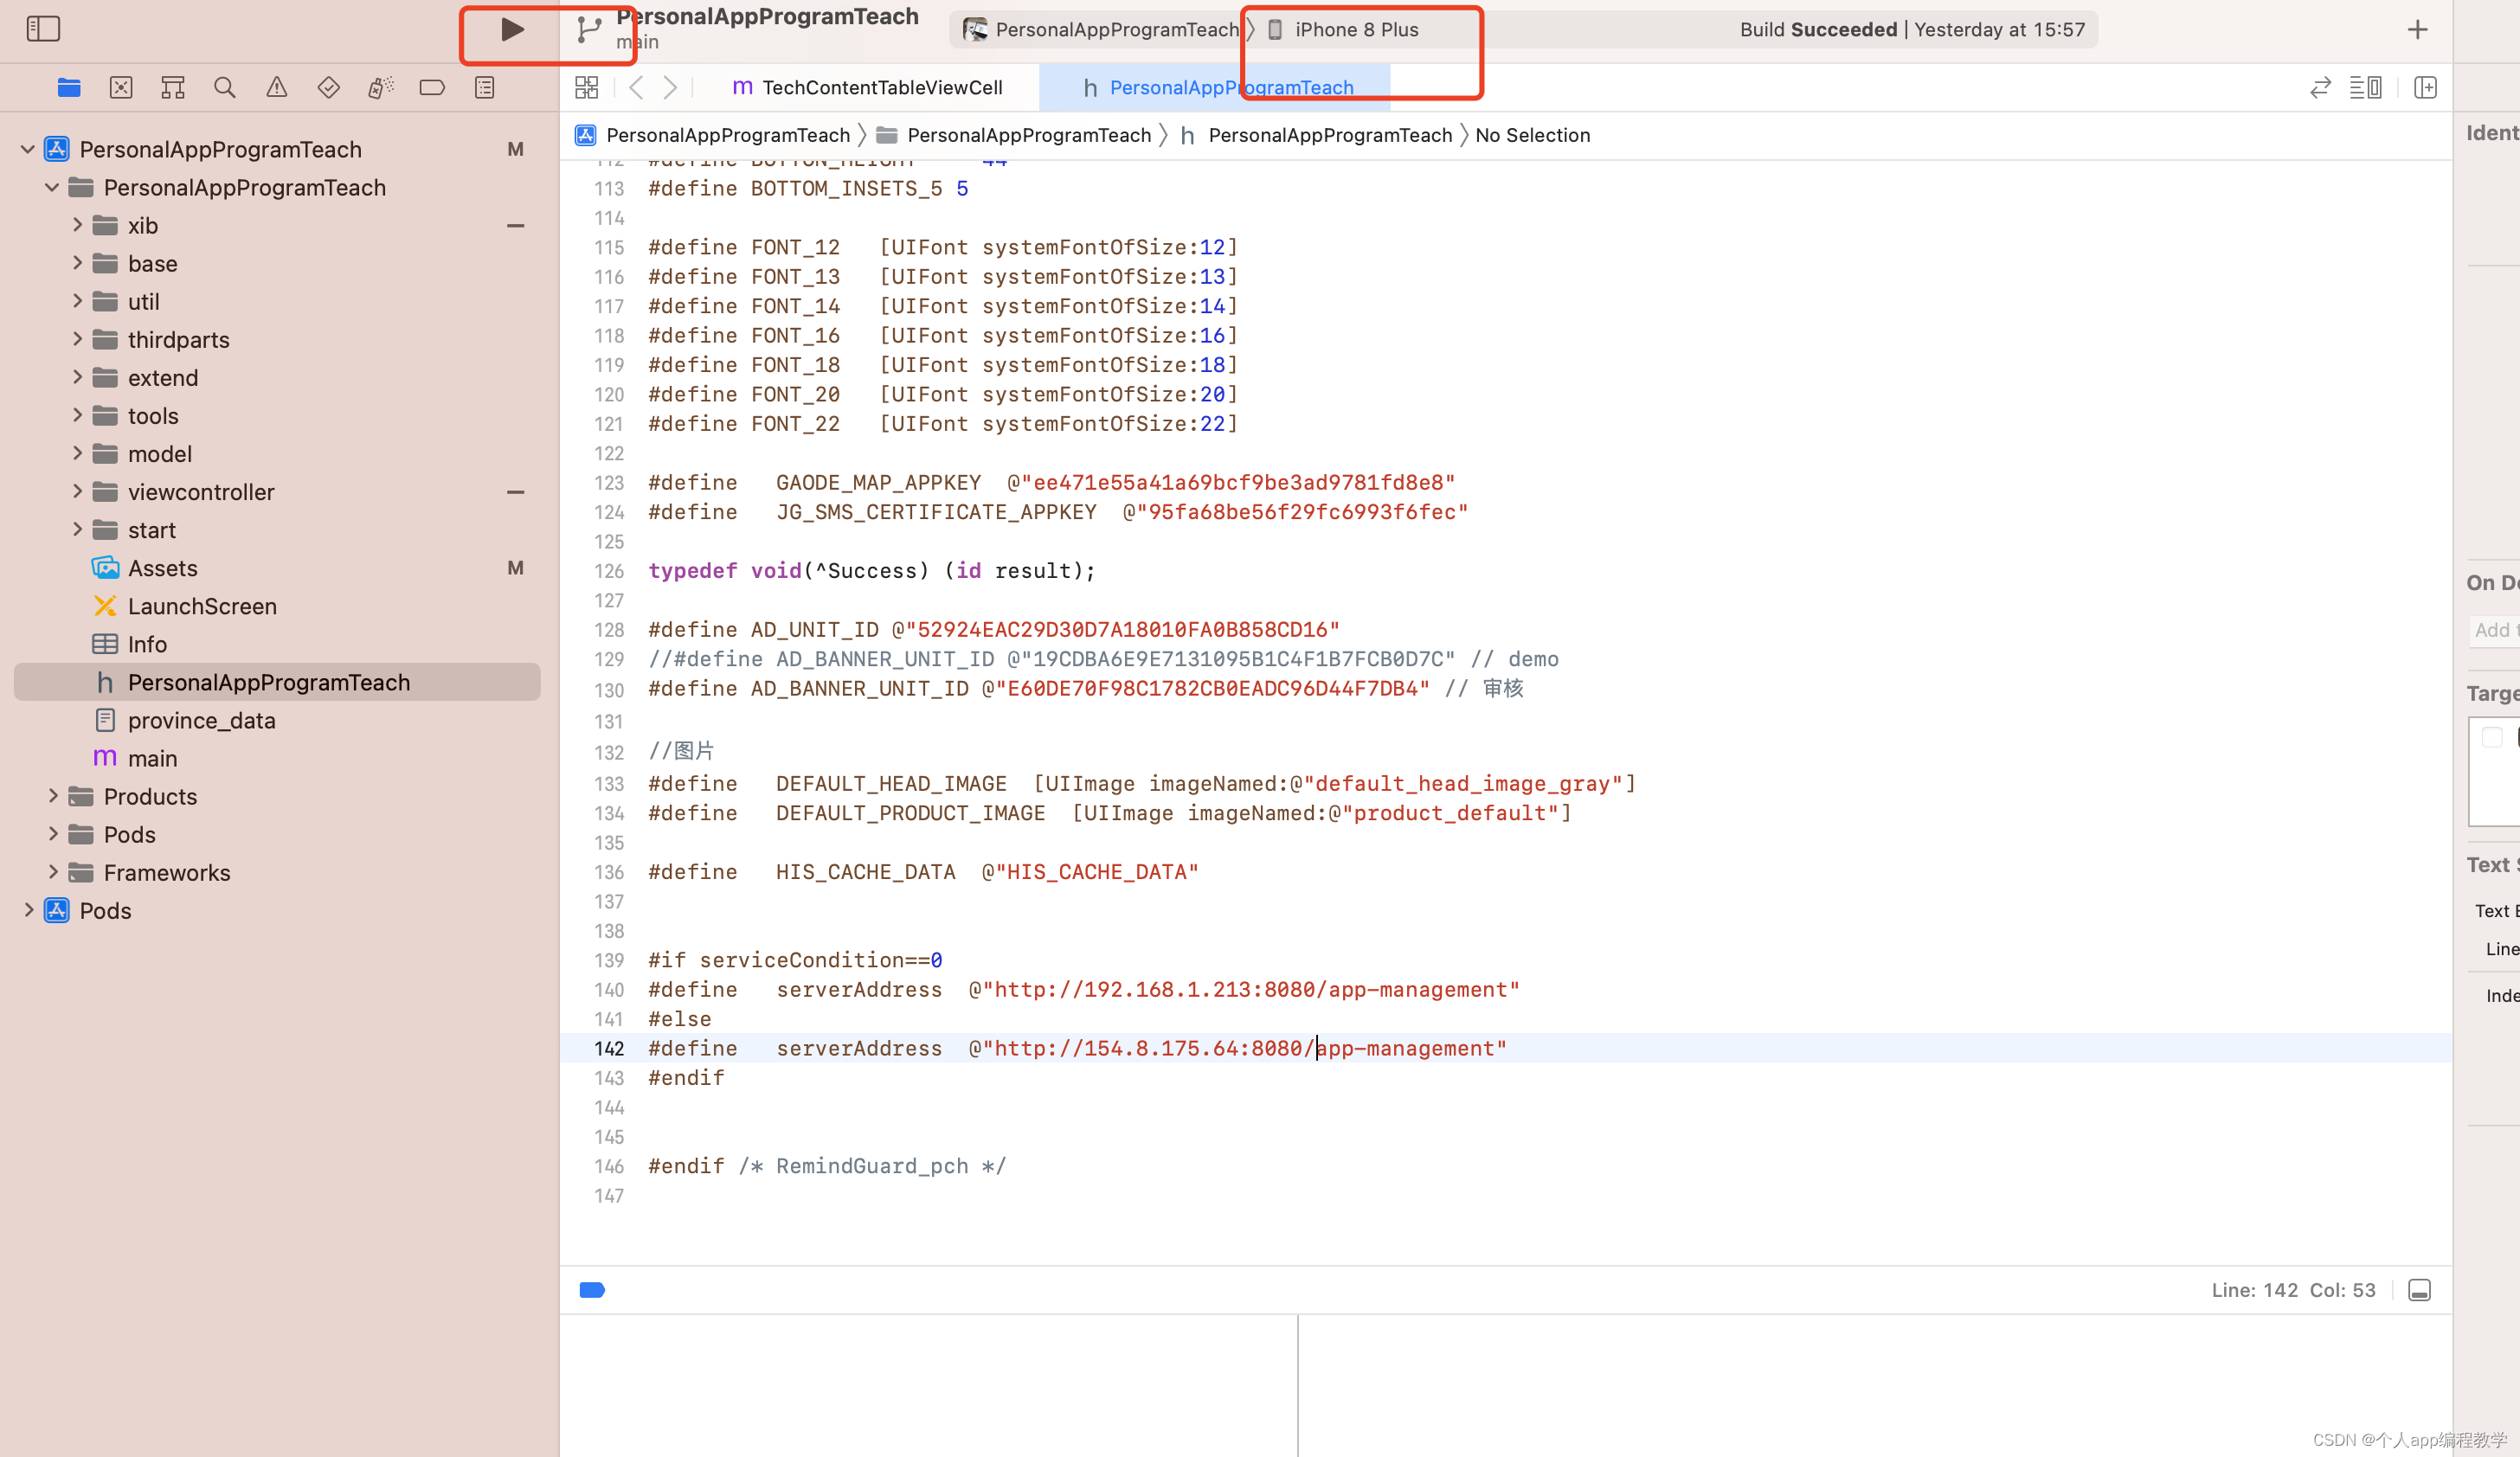This screenshot has height=1457, width=2520.
Task: Open the git branch main selector
Action: click(x=590, y=30)
